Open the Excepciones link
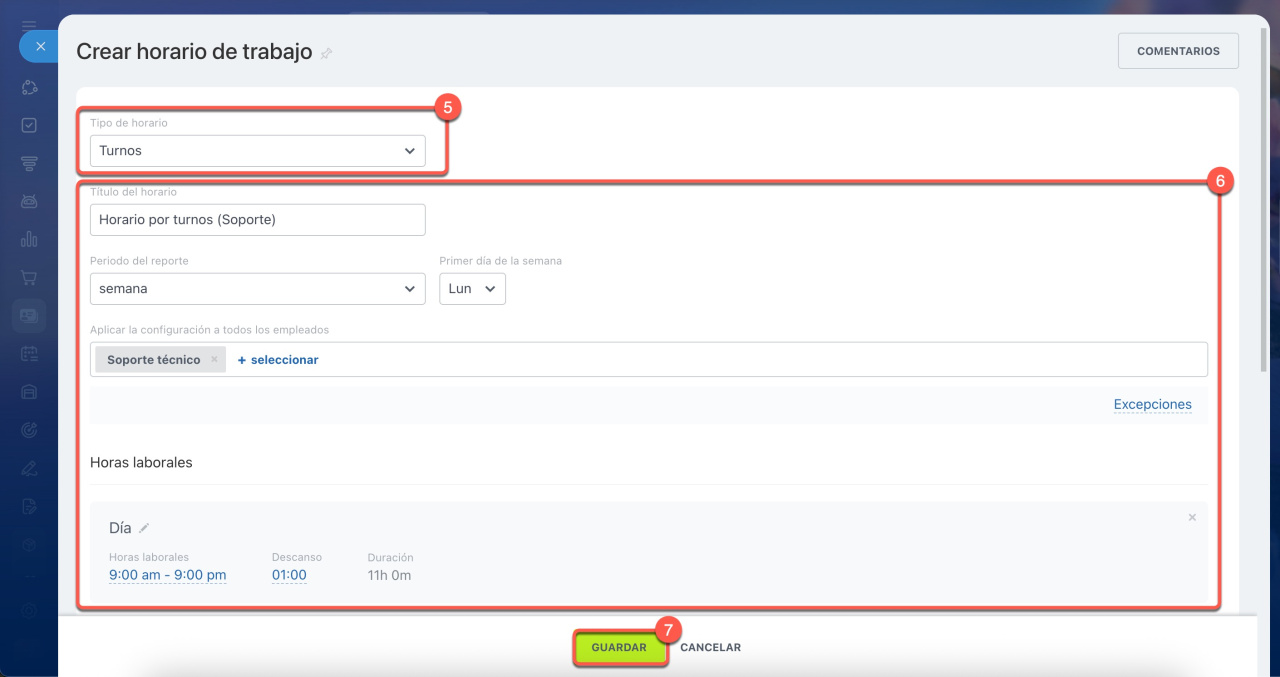 pos(1152,405)
